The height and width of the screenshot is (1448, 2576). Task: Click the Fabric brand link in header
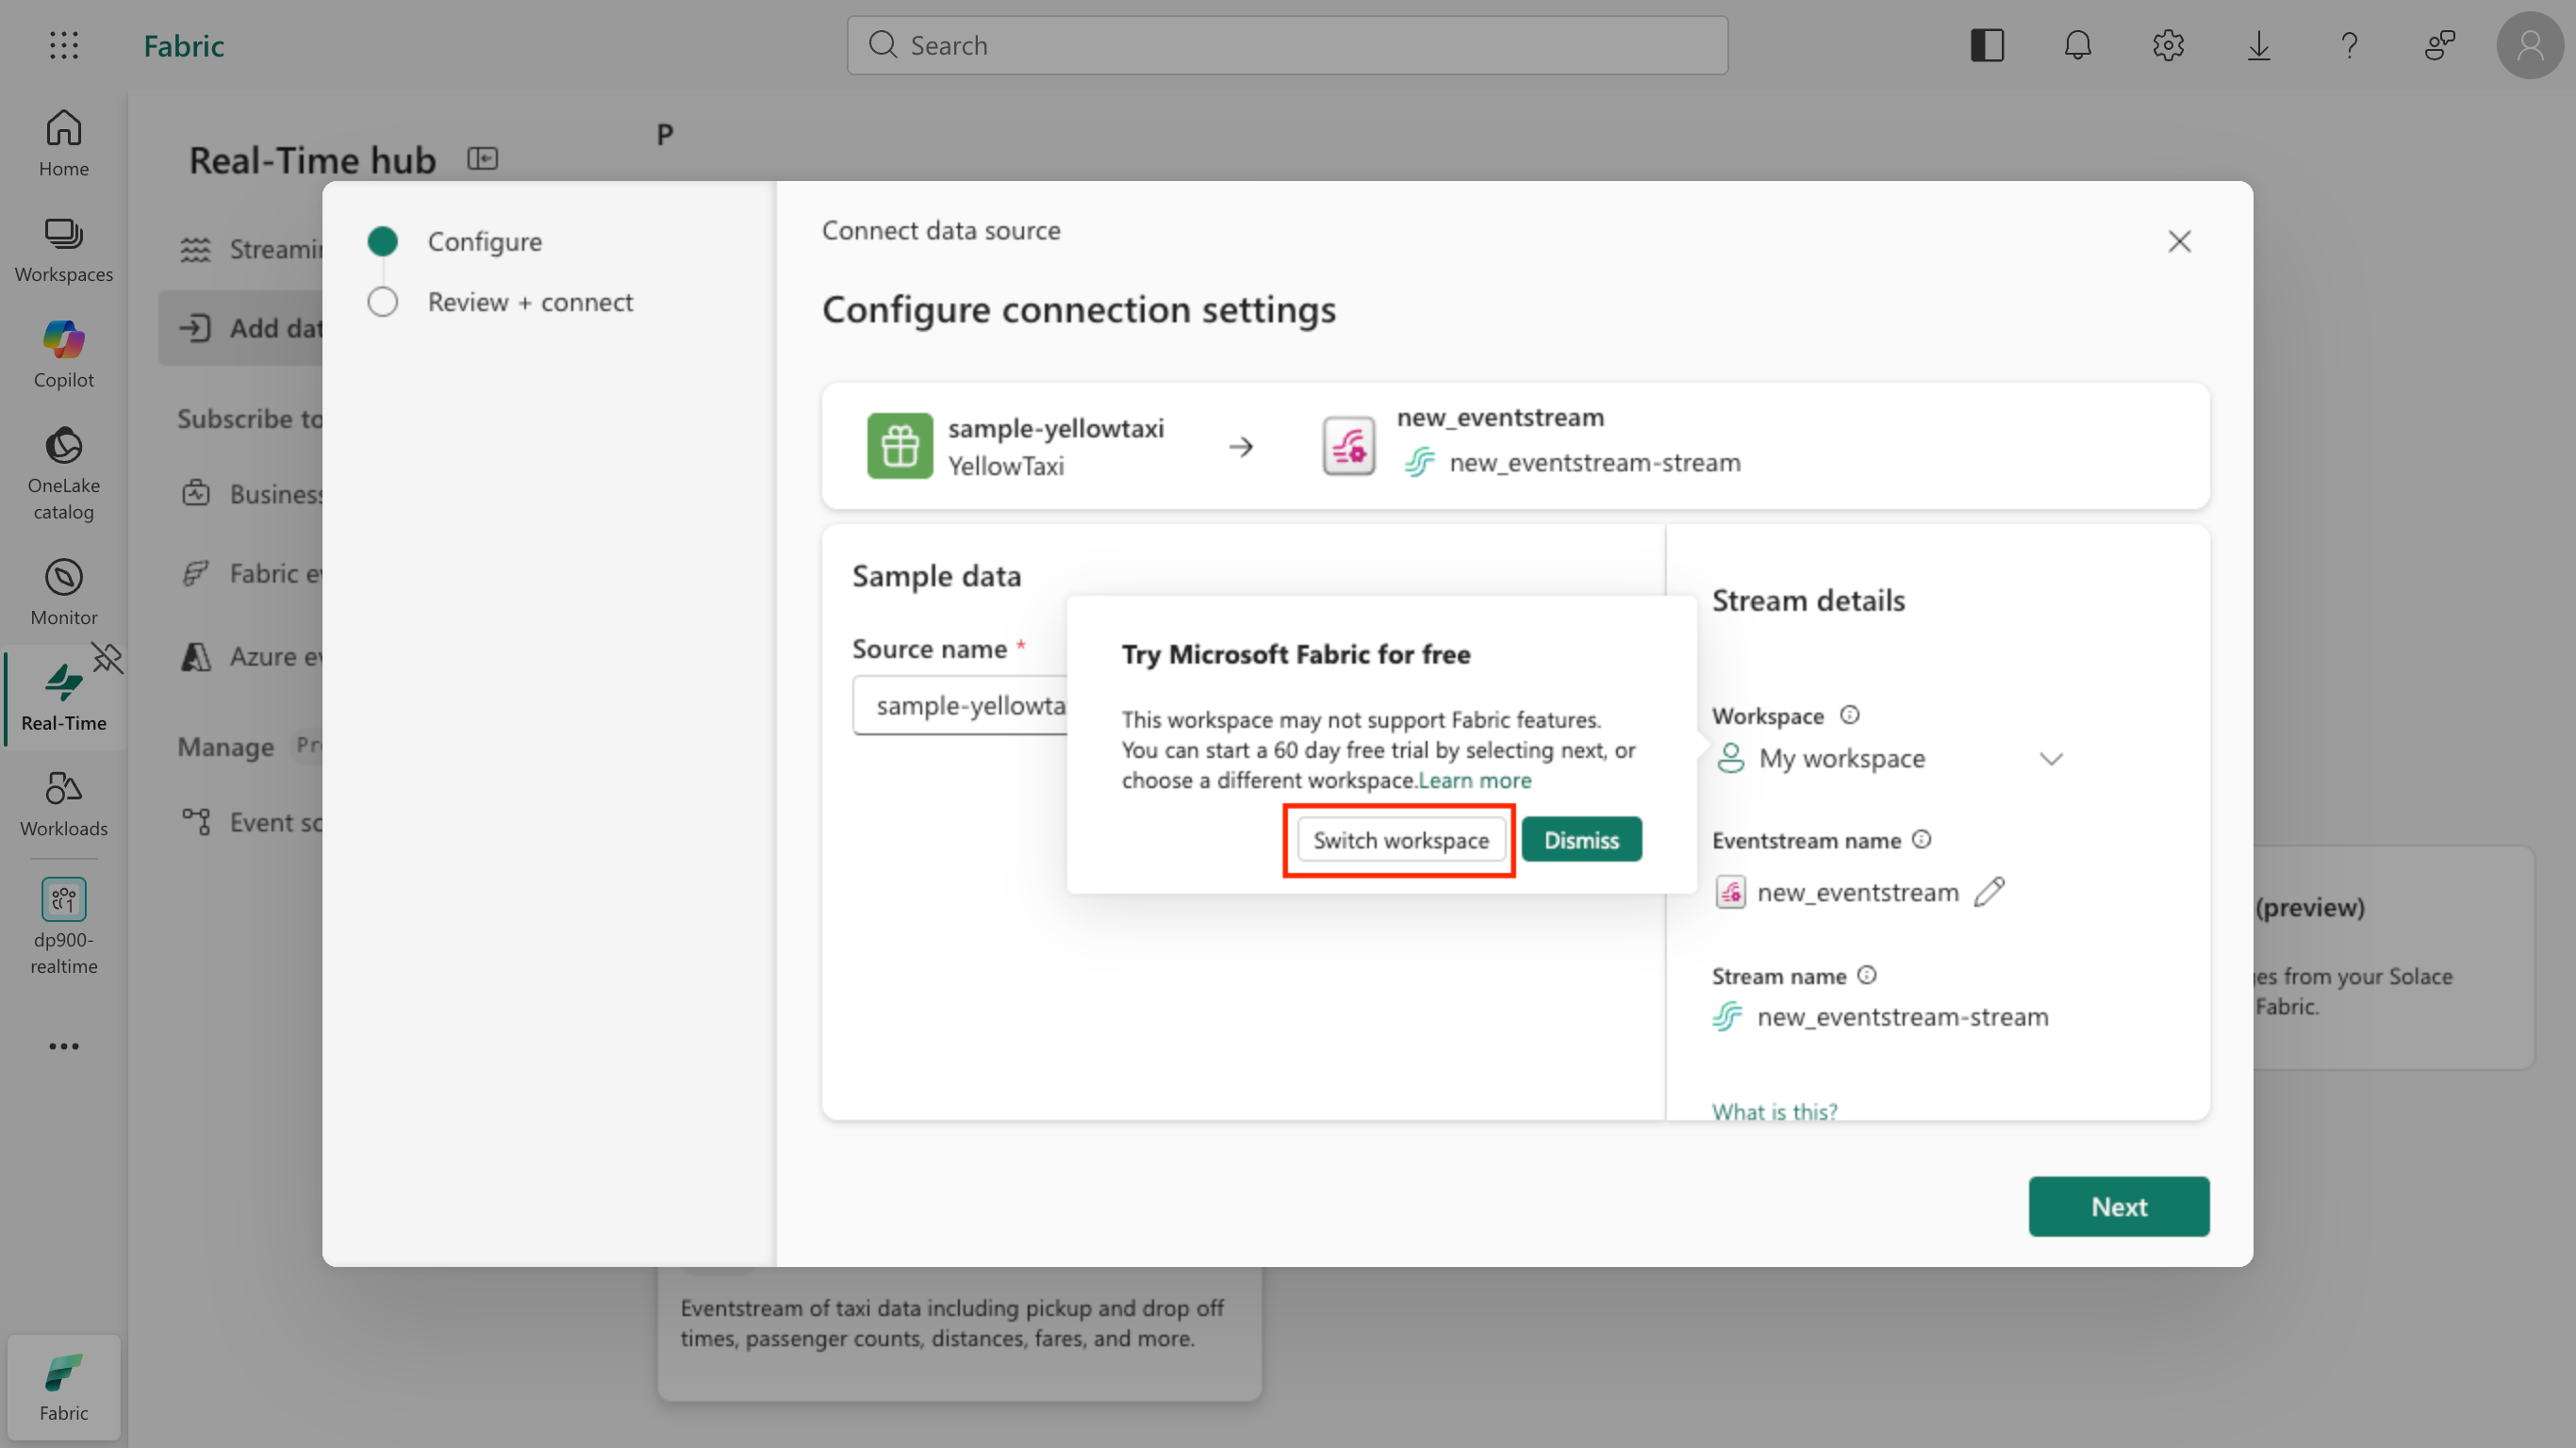coord(183,45)
